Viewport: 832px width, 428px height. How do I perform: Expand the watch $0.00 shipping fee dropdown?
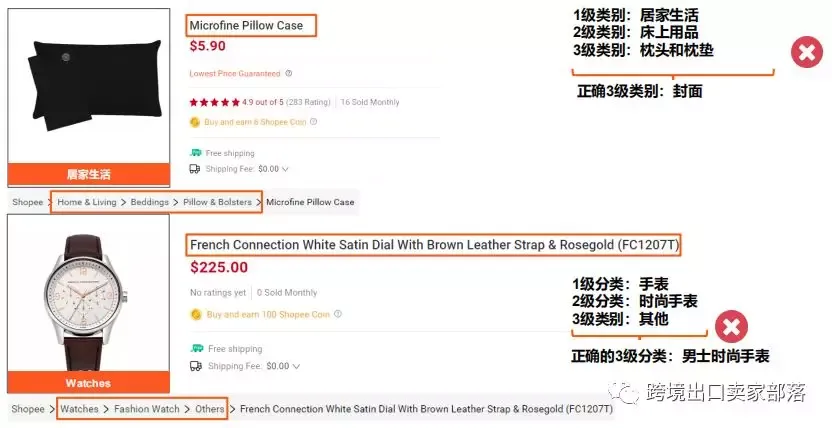296,366
